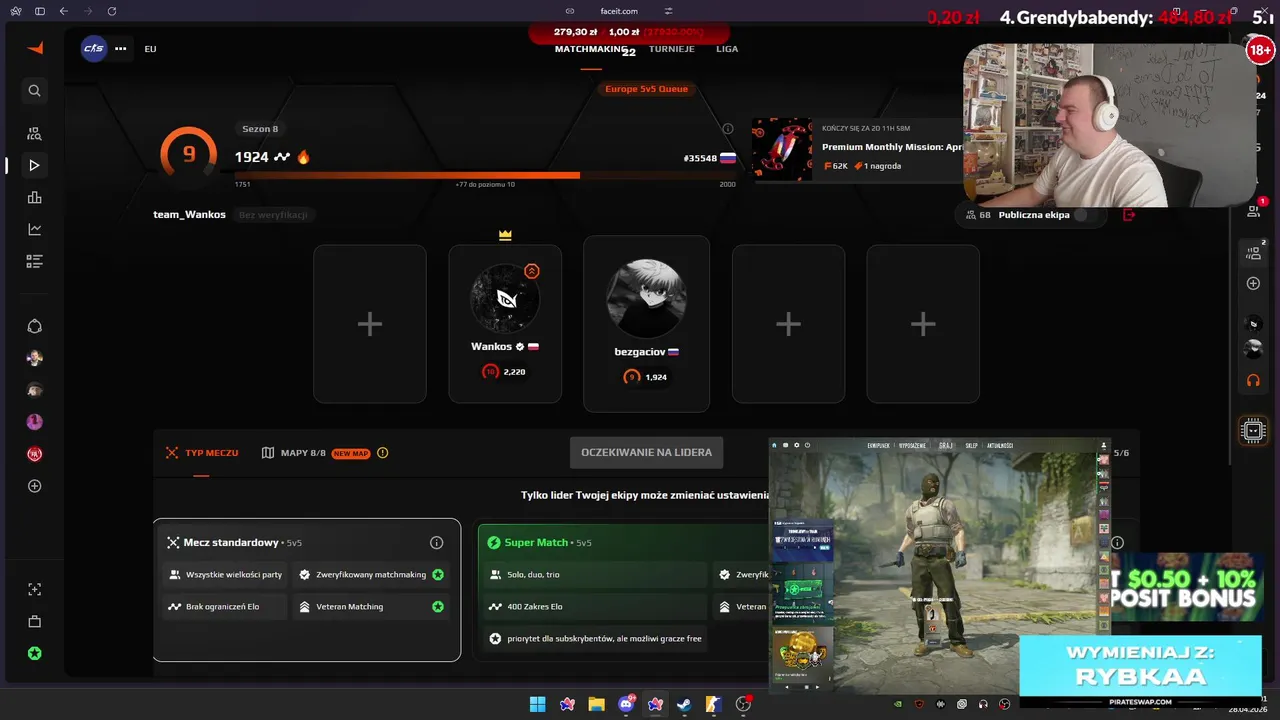Click the orange headphones voice icon
This screenshot has width=1280, height=720.
pyautogui.click(x=1253, y=381)
